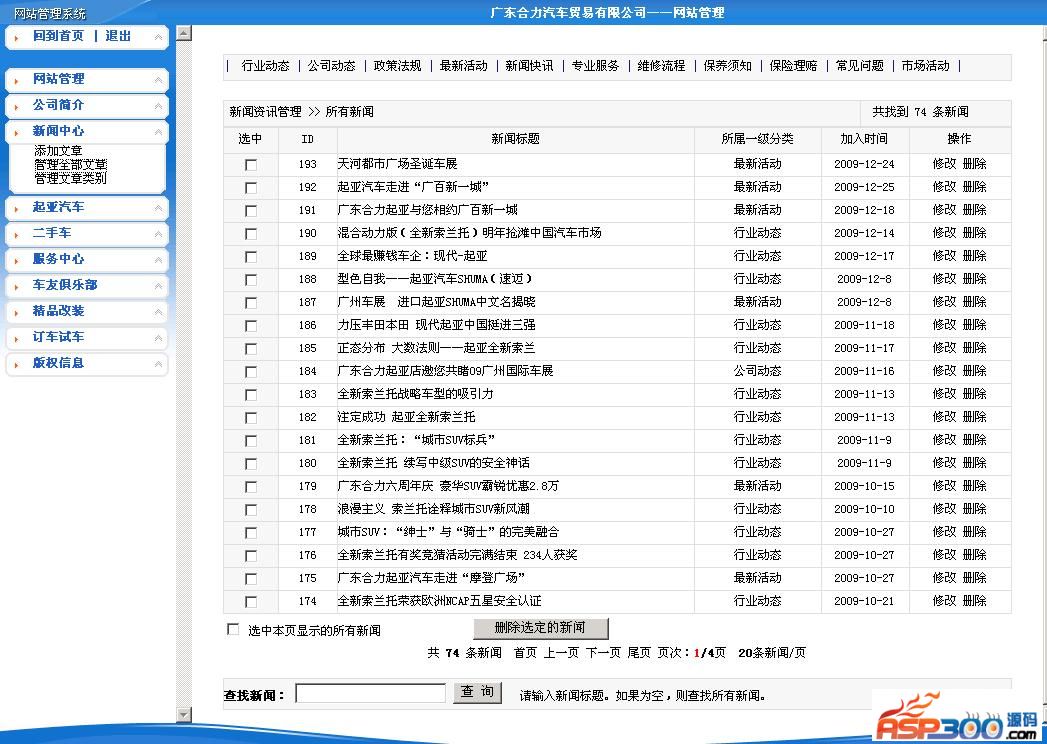Image resolution: width=1047 pixels, height=744 pixels.
Task: Click the 加入时间 column header
Action: pos(864,139)
